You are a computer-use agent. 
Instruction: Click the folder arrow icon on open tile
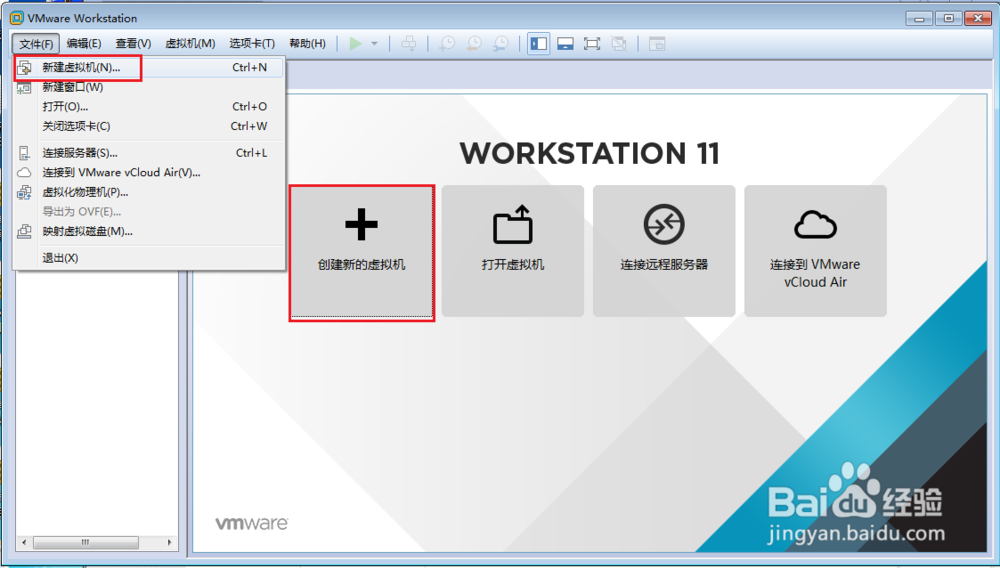click(513, 224)
